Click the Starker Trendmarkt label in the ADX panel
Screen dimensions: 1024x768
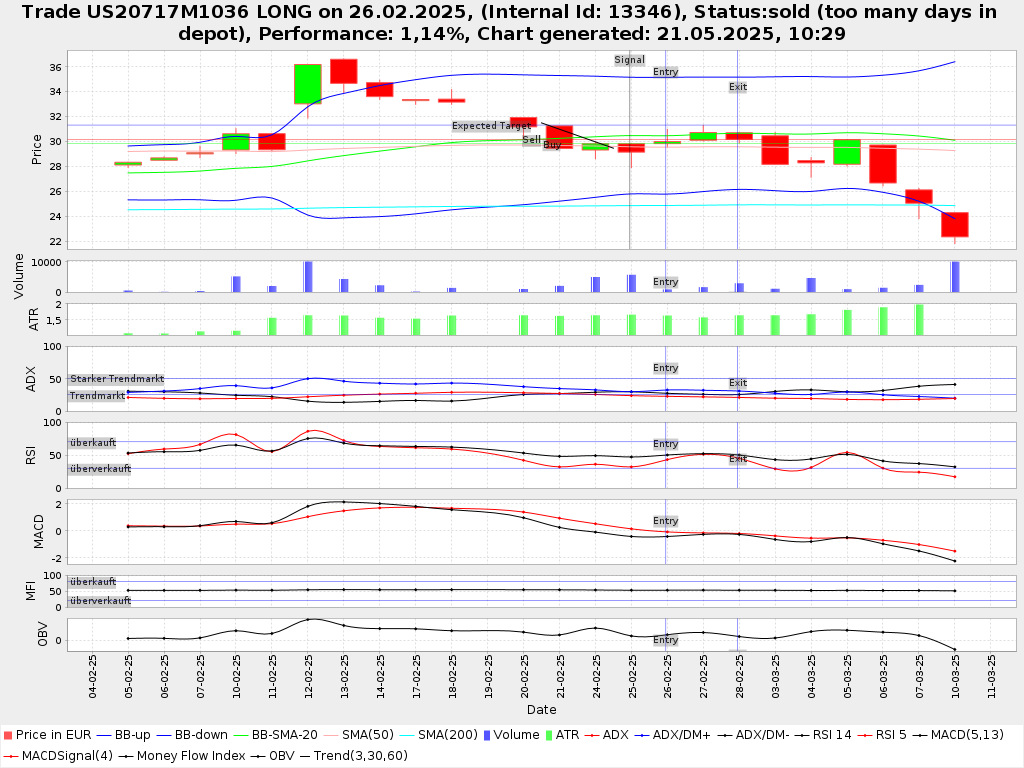[x=116, y=379]
